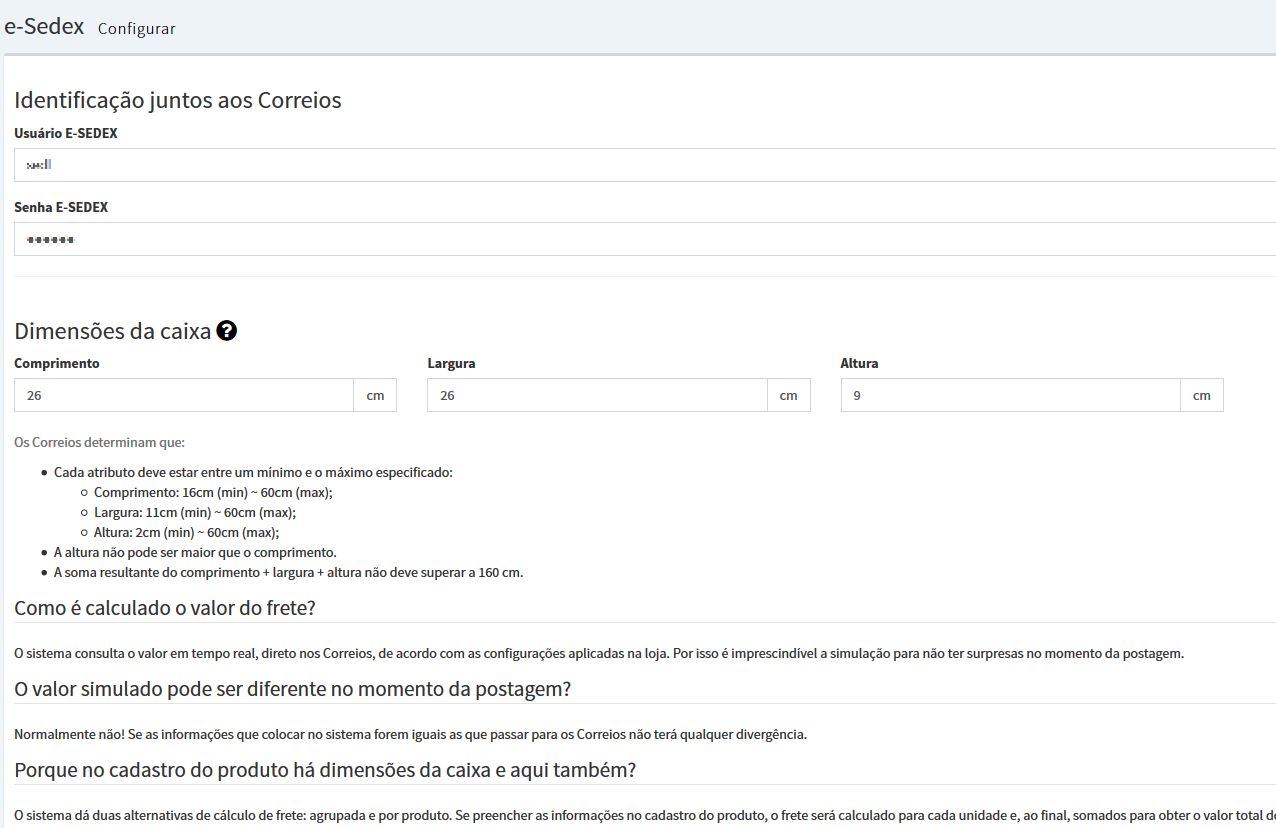Click the paragraph starting Normalmente não!
Screen dimensions: 1276x828
(x=410, y=734)
